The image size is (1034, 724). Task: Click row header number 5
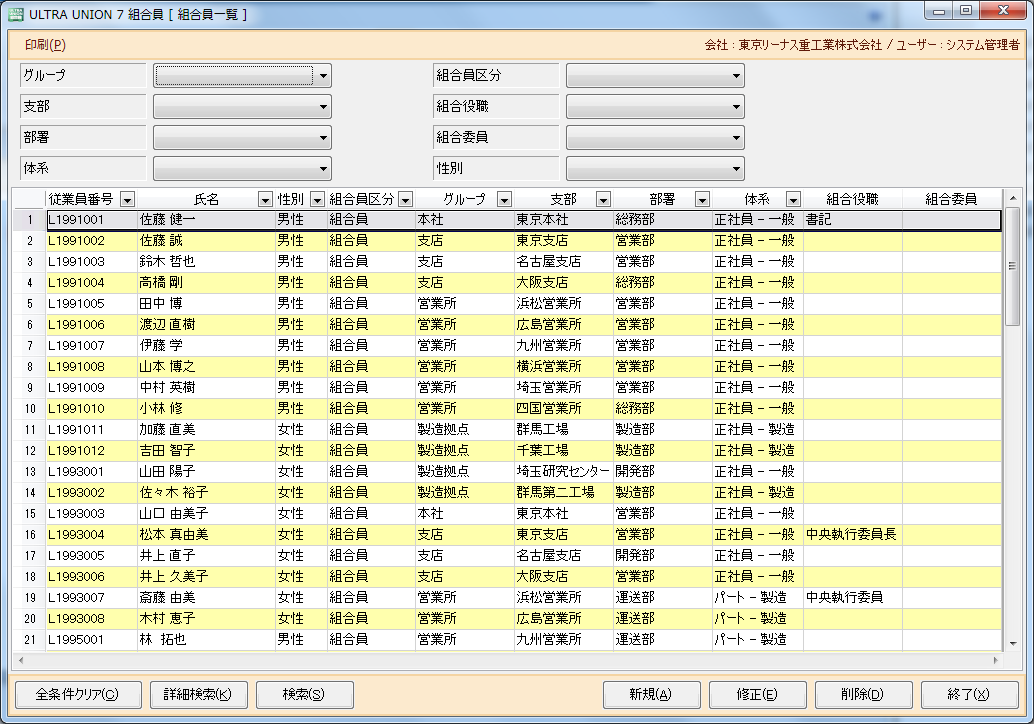click(30, 304)
